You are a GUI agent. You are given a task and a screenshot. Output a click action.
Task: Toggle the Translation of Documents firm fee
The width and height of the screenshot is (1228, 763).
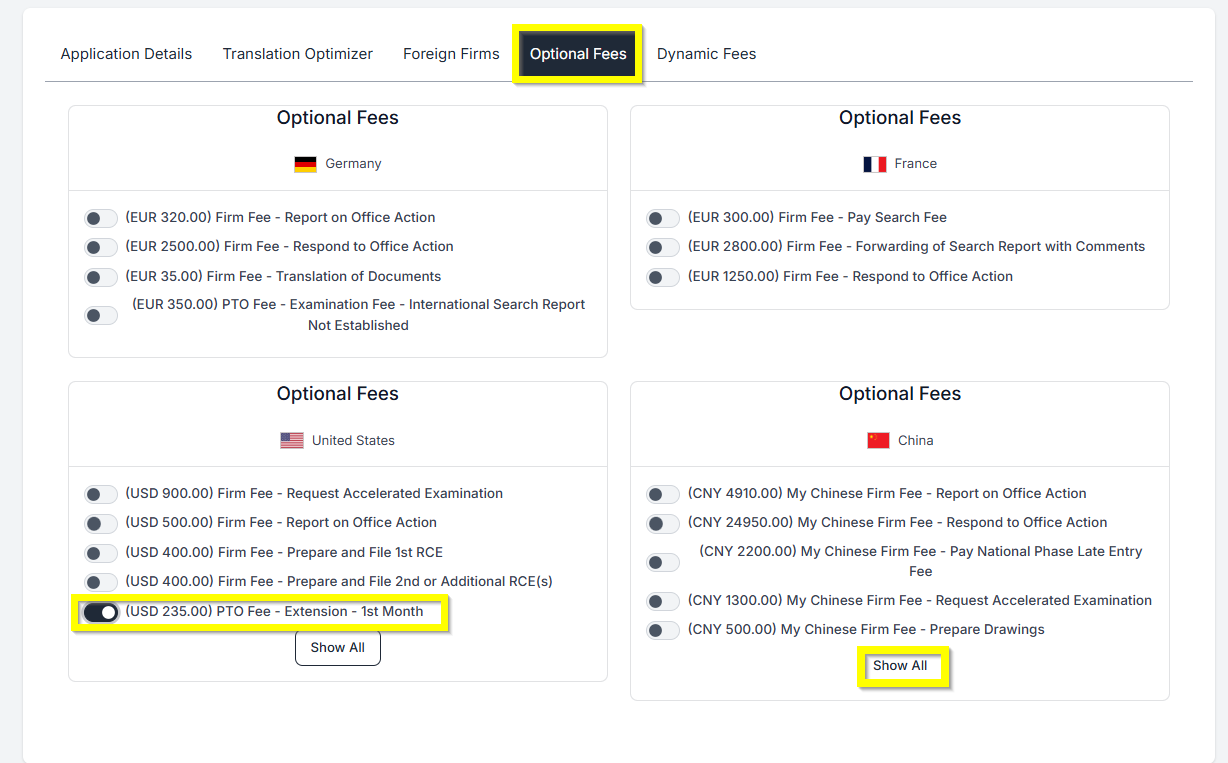pyautogui.click(x=101, y=277)
